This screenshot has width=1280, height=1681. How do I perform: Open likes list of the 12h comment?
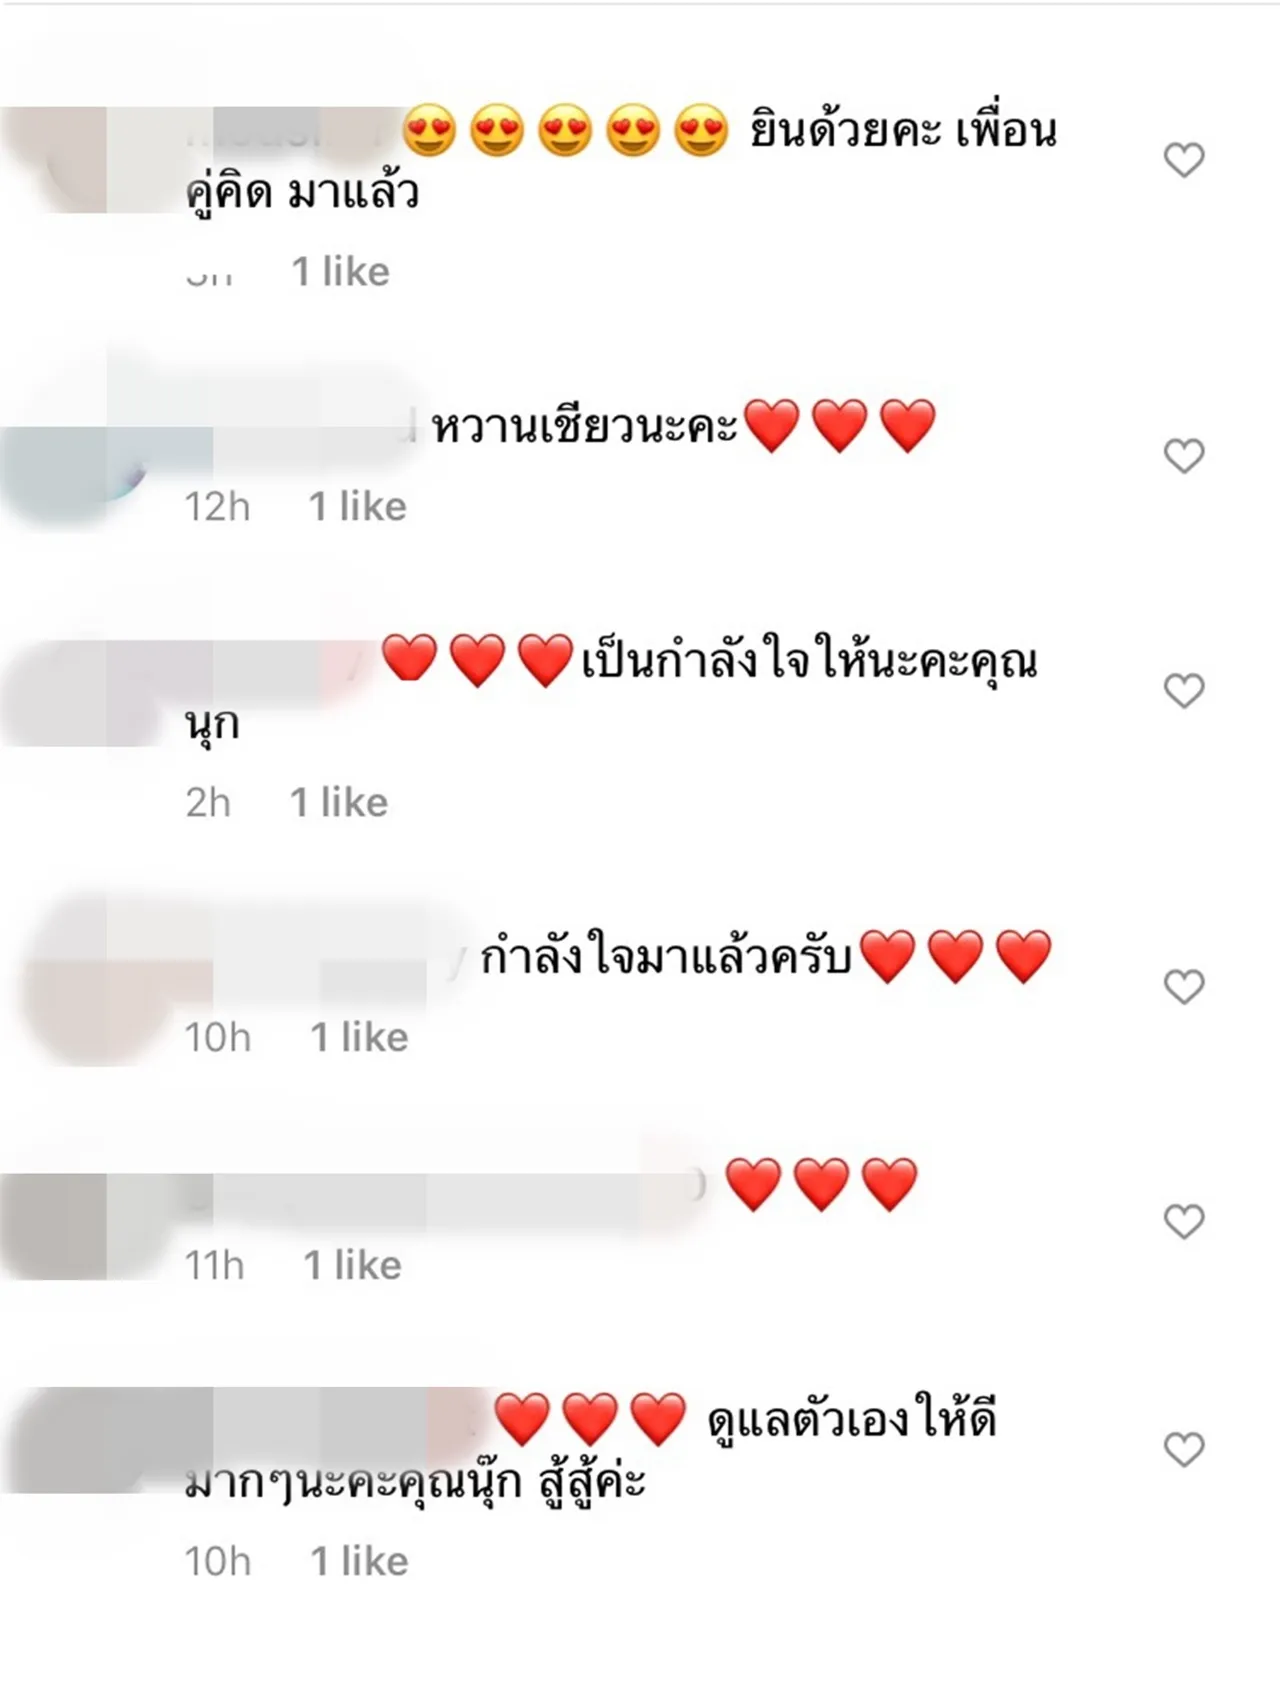tap(357, 507)
